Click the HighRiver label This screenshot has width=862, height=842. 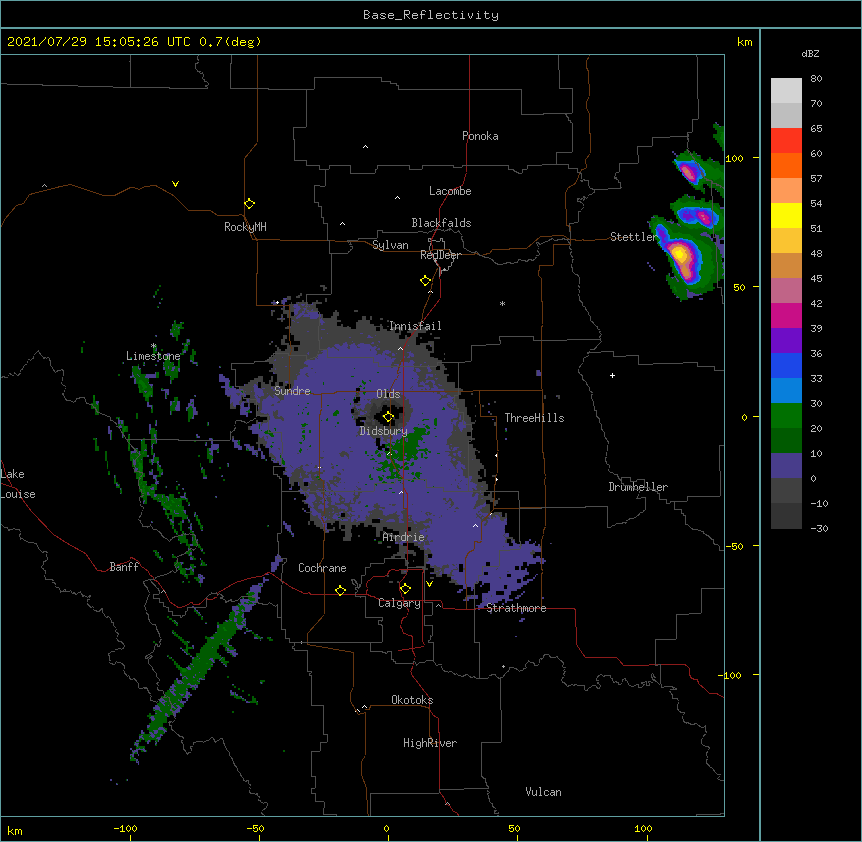(430, 743)
